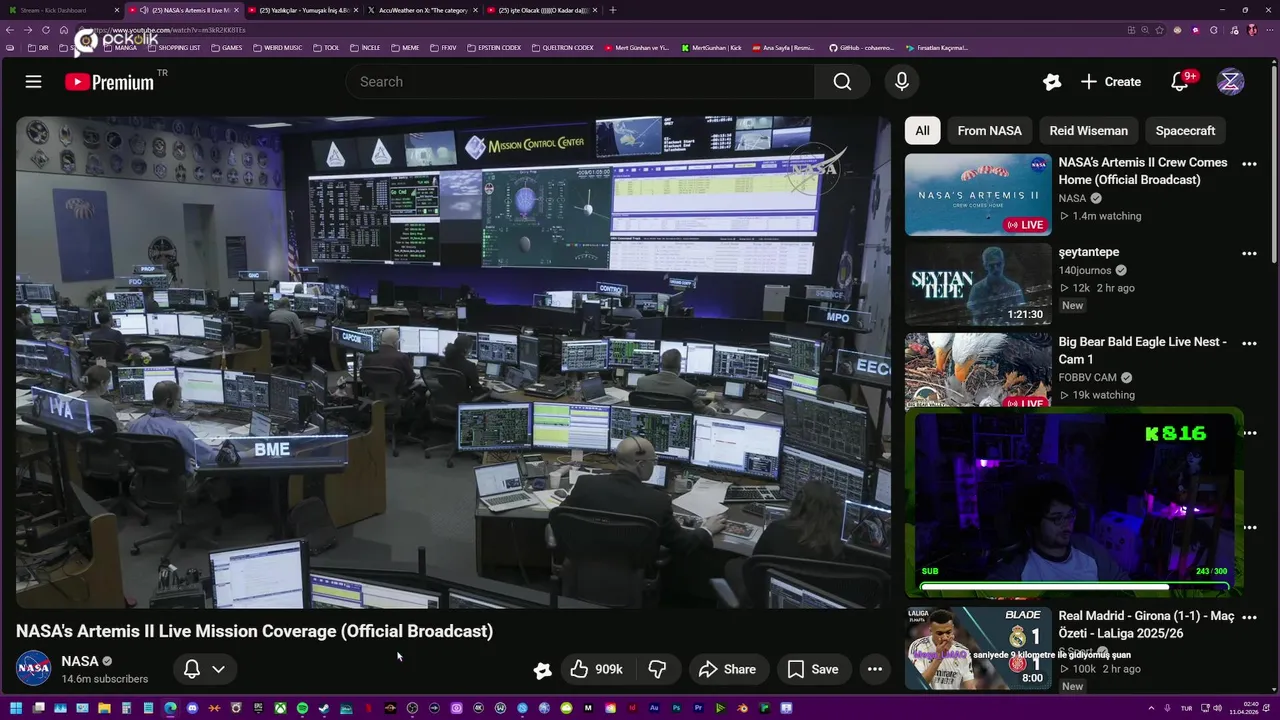Open a new browser tab

click(613, 10)
